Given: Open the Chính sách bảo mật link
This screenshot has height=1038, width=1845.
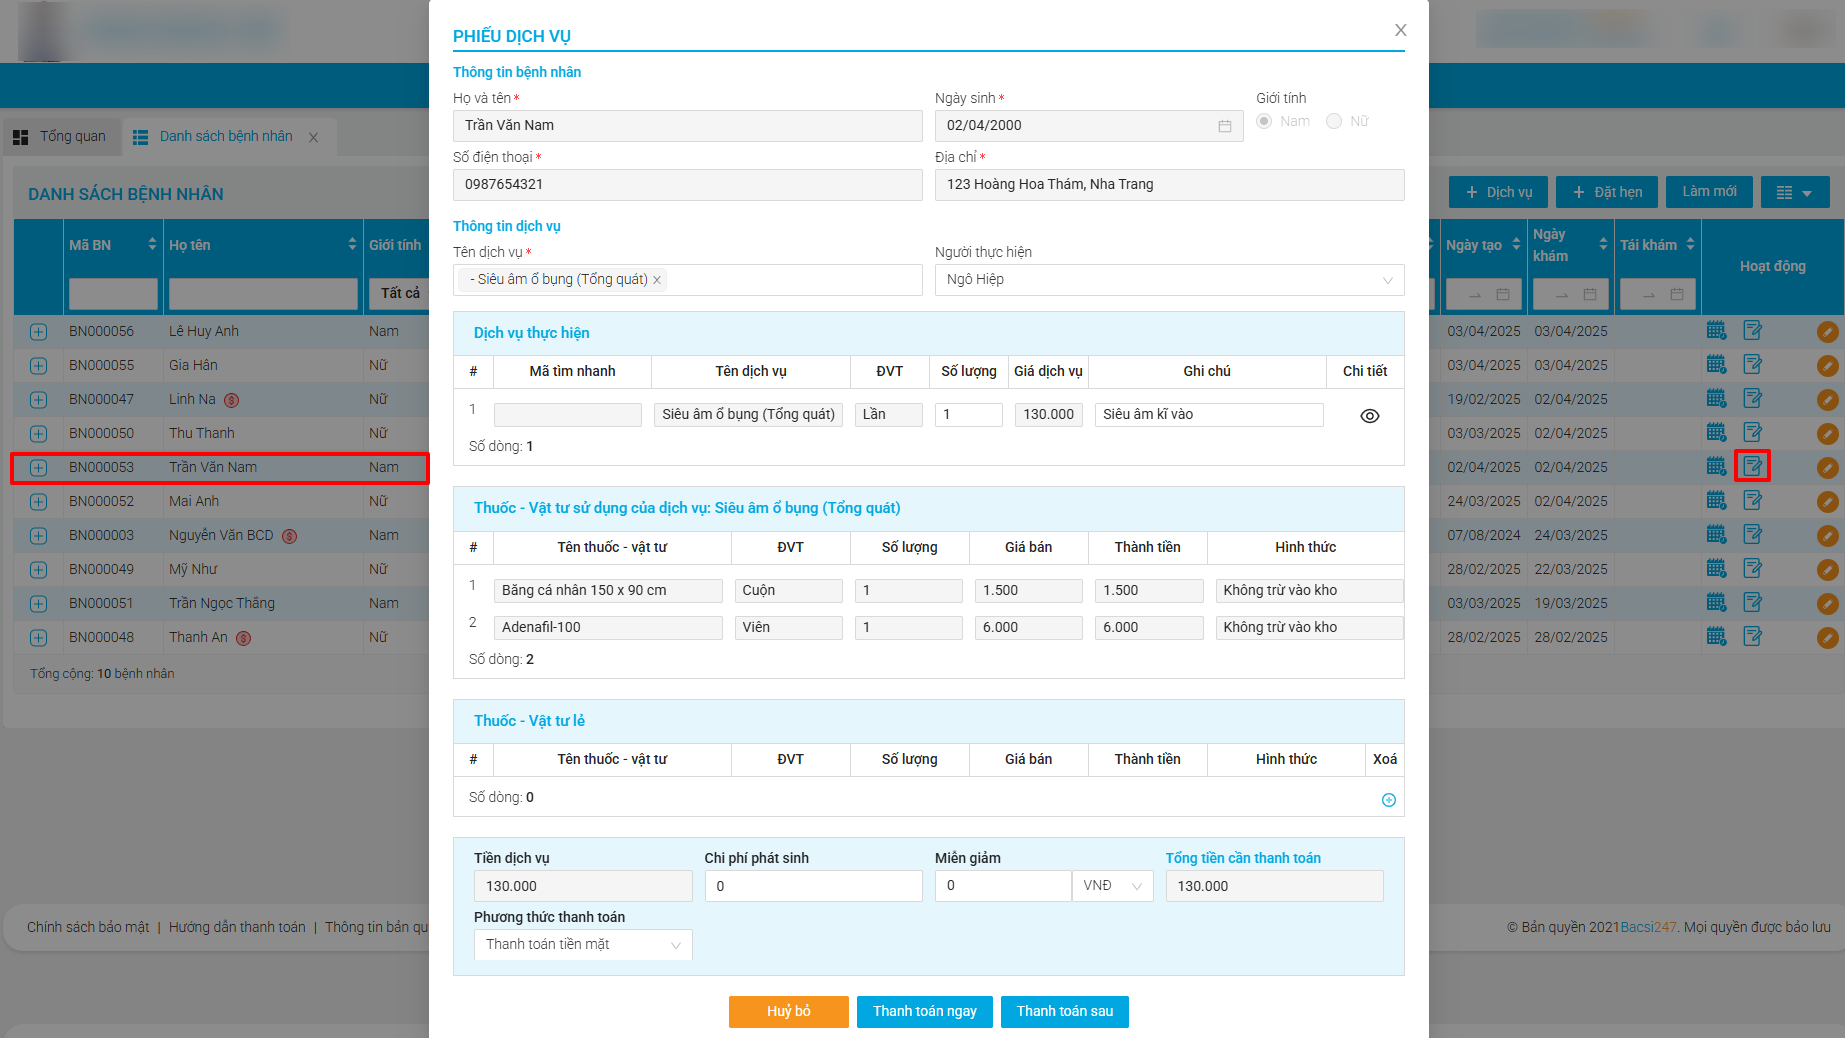Looking at the screenshot, I should pos(88,928).
